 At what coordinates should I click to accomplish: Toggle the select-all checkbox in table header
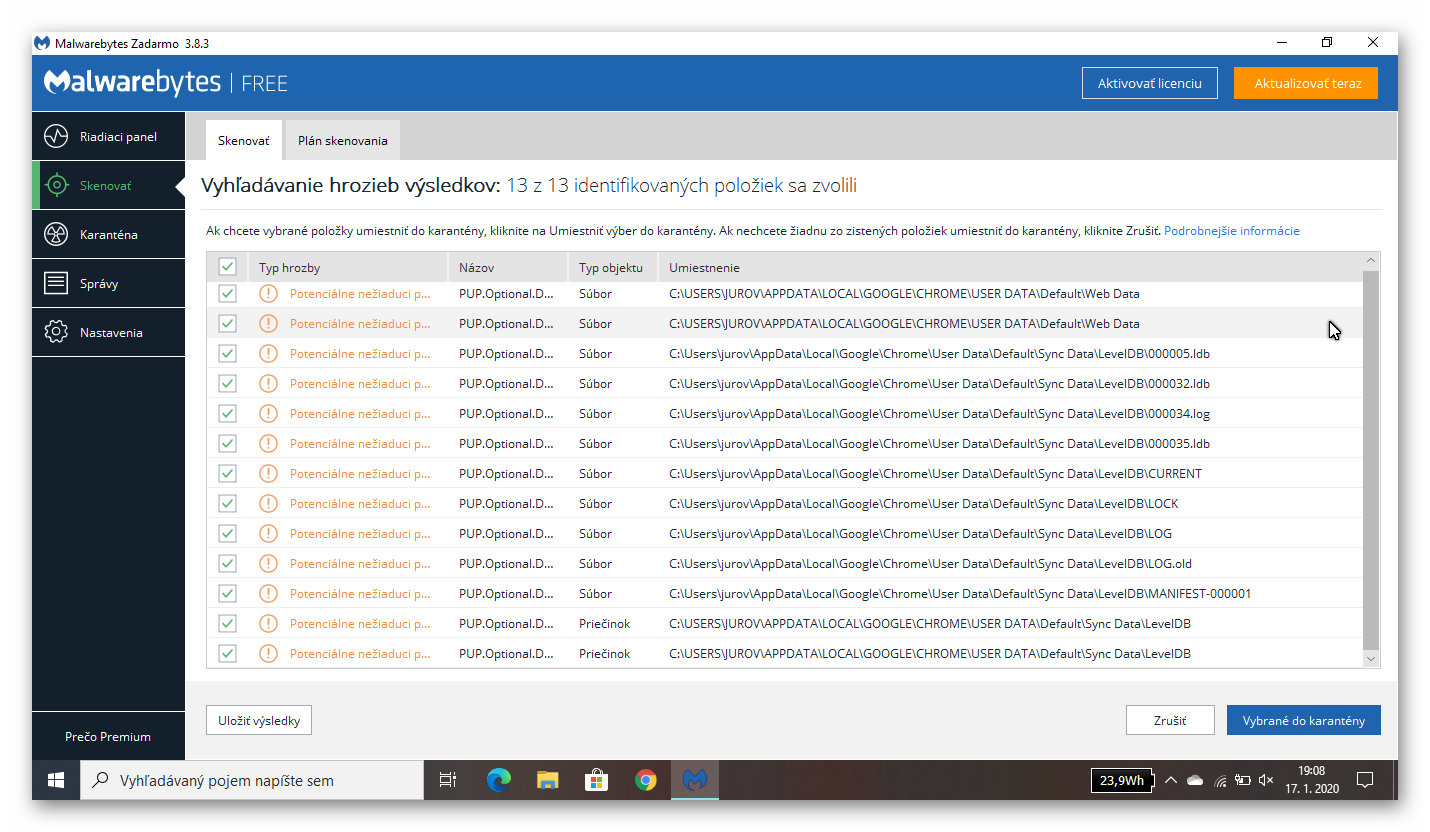tap(227, 267)
